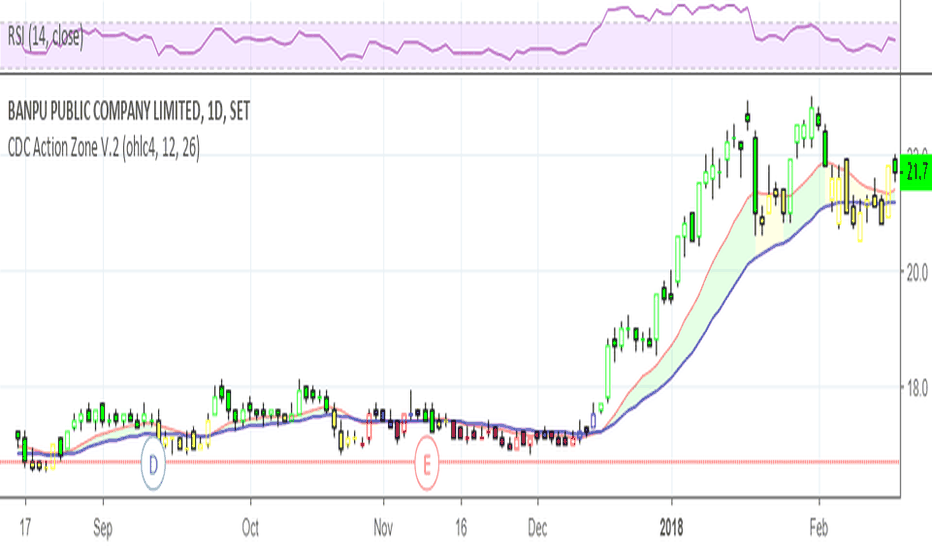Click the Dec date axis label
Screen dimensions: 932x550
pos(537,528)
